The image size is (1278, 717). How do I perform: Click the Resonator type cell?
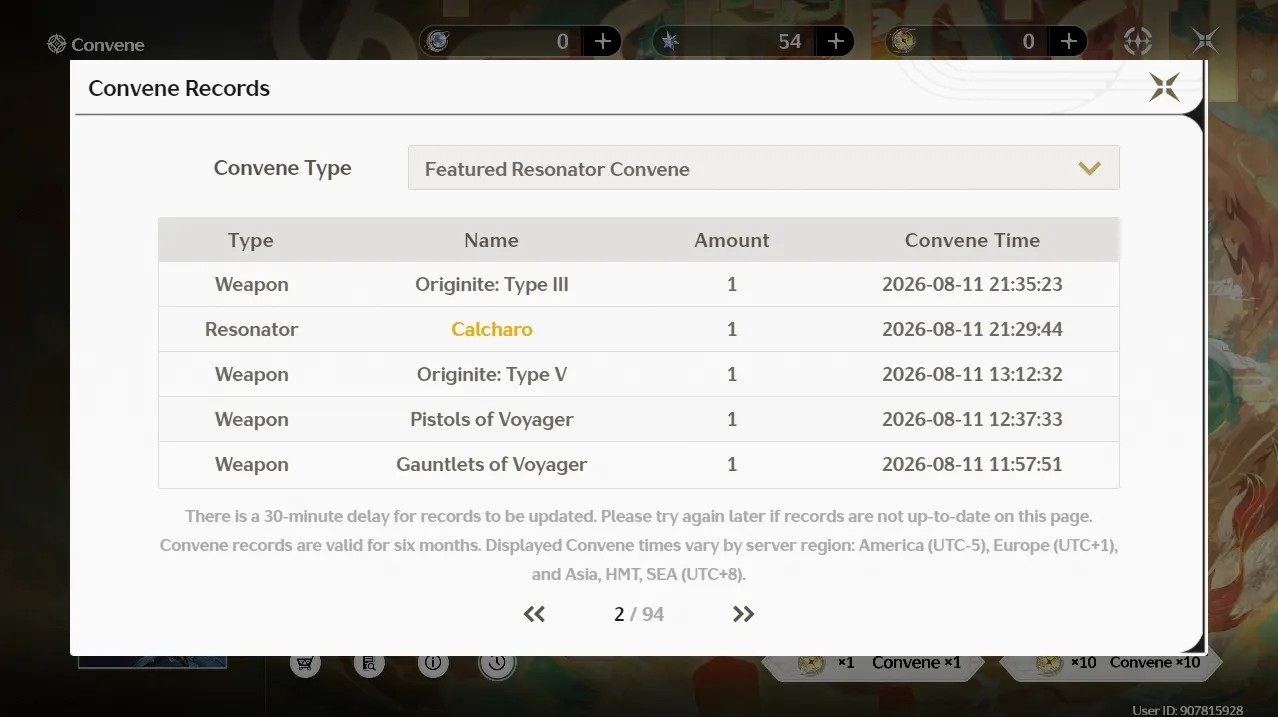(x=252, y=329)
